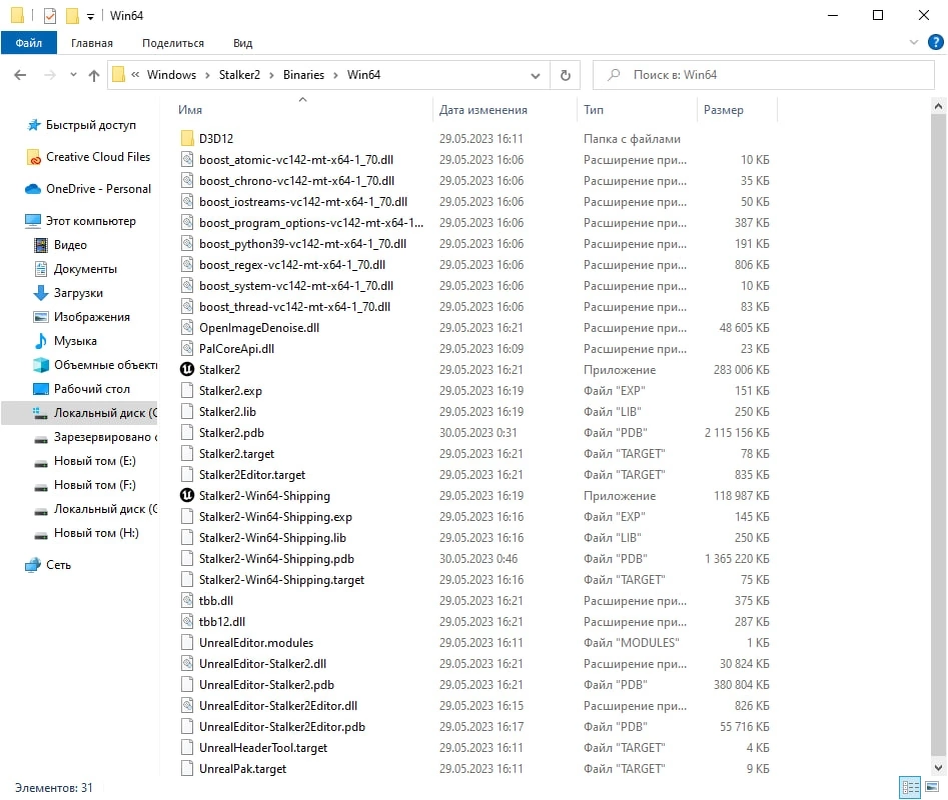Select boost_python39-vc142-mt-x64-1_70.dll file

coord(303,244)
